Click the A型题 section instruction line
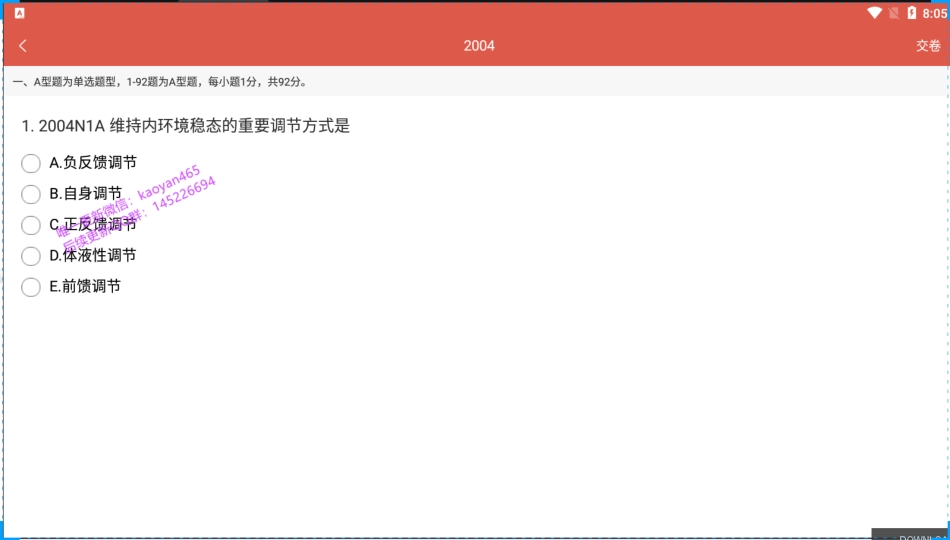 pos(160,82)
